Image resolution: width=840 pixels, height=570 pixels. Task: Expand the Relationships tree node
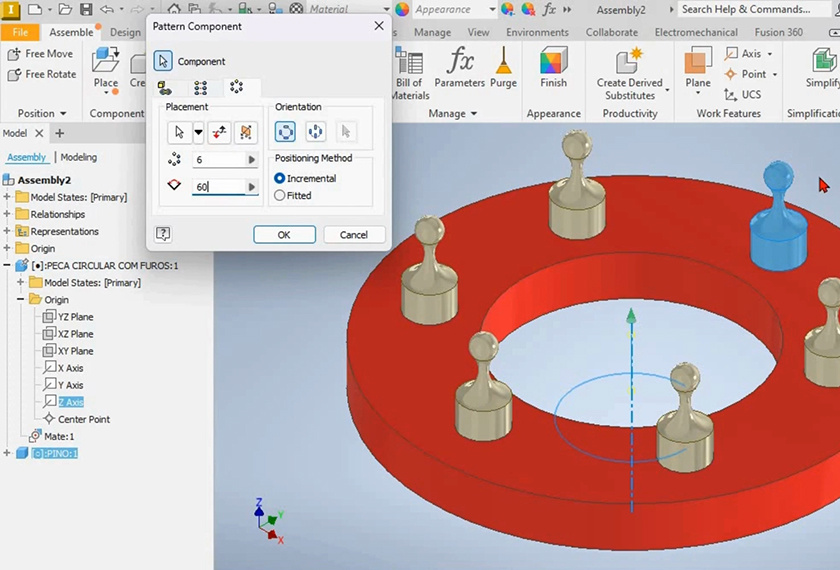tap(8, 214)
